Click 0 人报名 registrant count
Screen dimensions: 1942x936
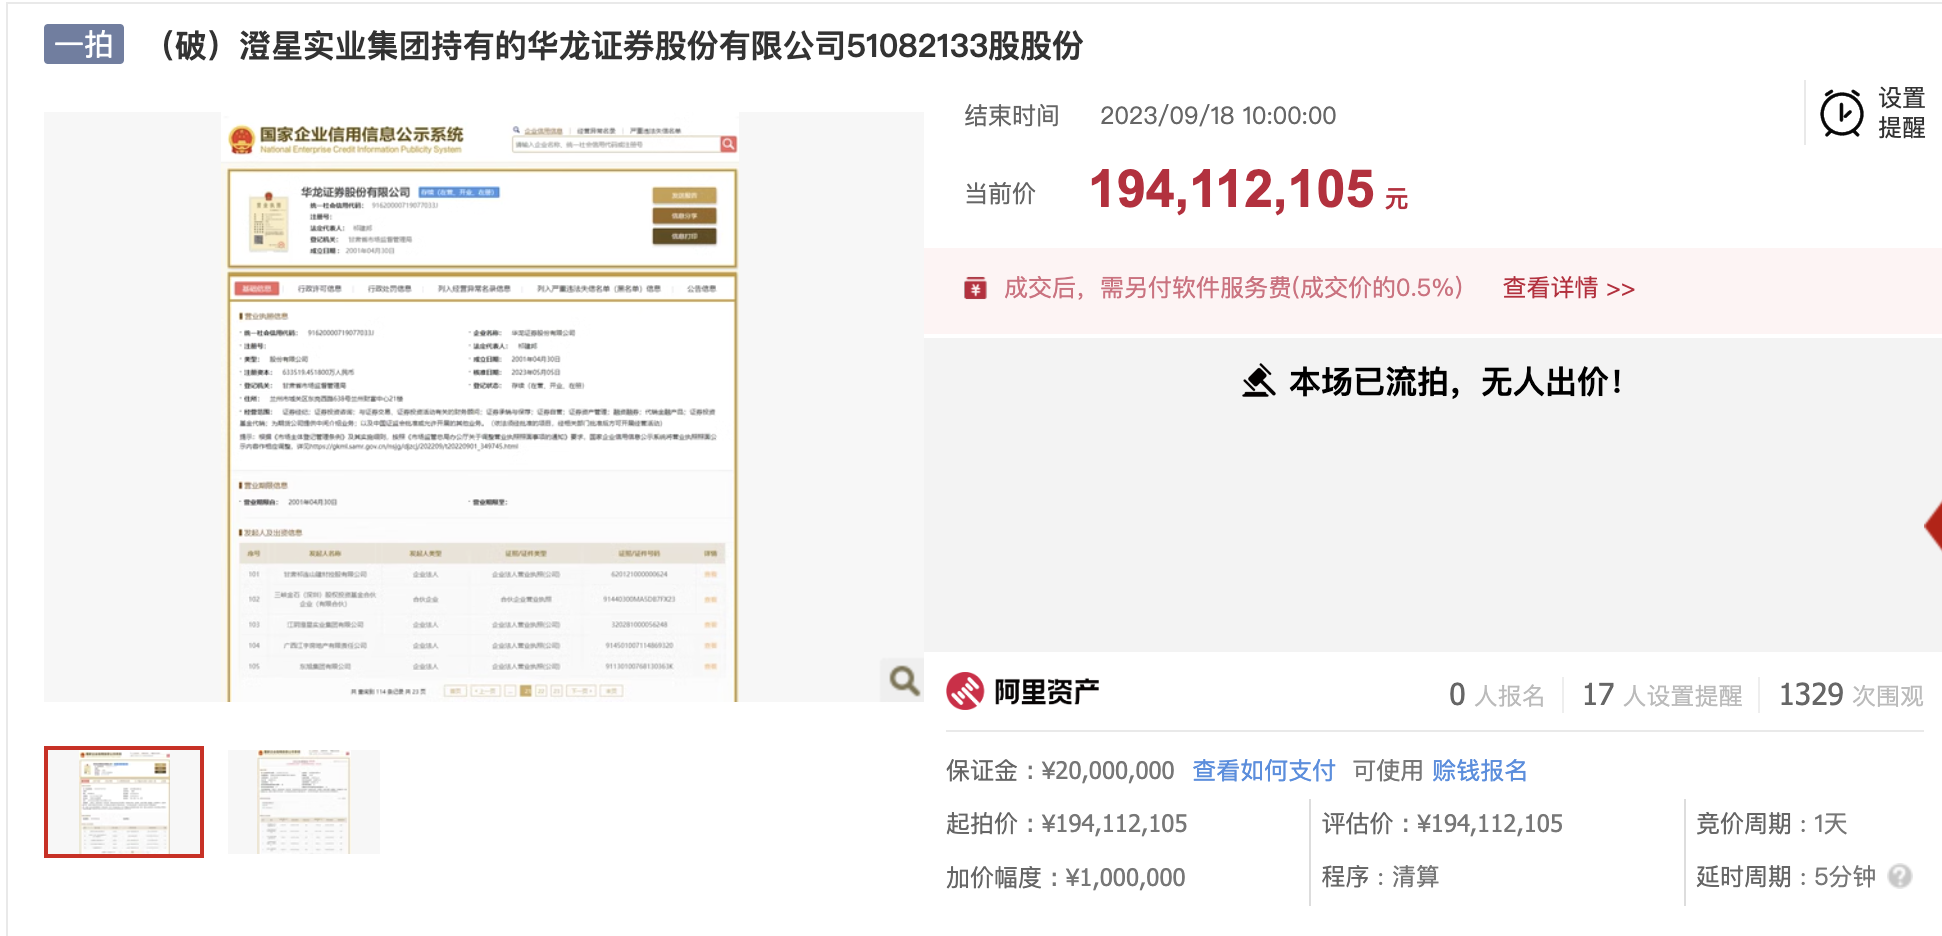[x=1497, y=695]
